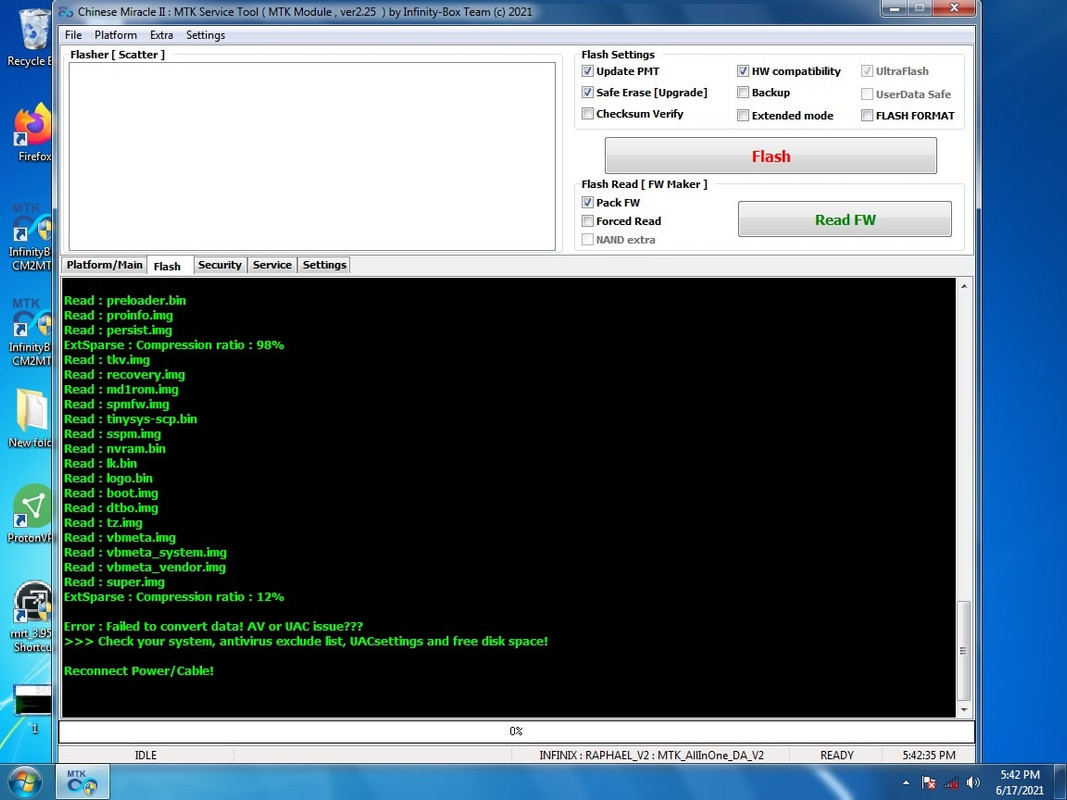Select the Flash tab

[167, 266]
